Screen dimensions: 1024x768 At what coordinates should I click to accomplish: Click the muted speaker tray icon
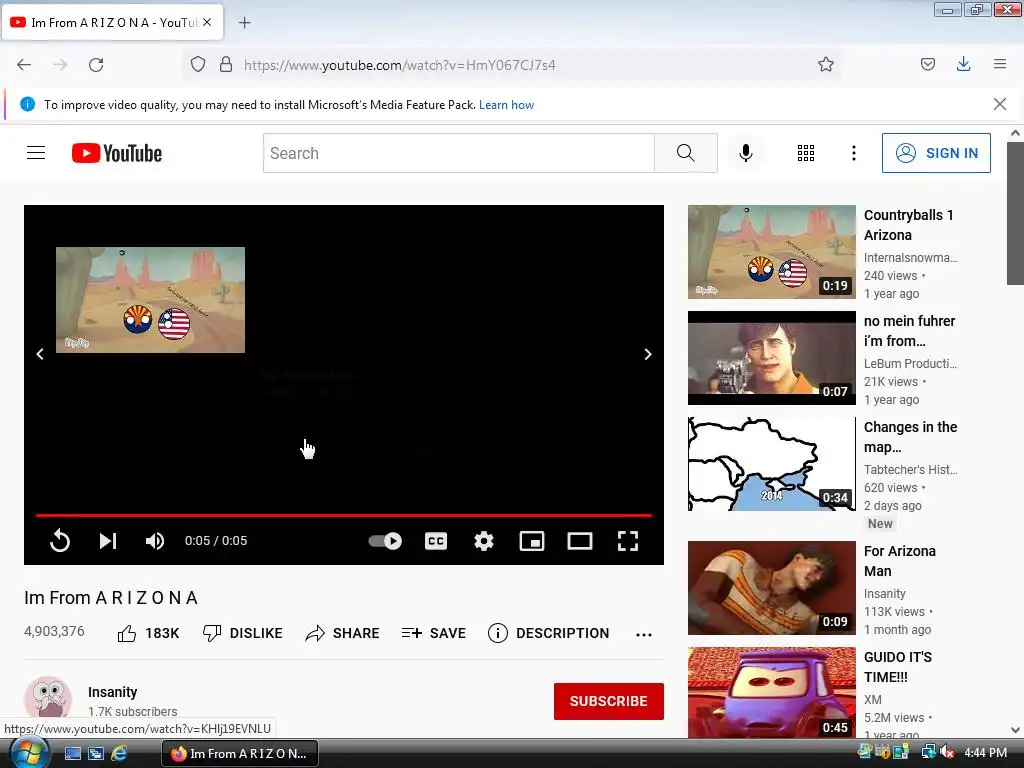[947, 752]
